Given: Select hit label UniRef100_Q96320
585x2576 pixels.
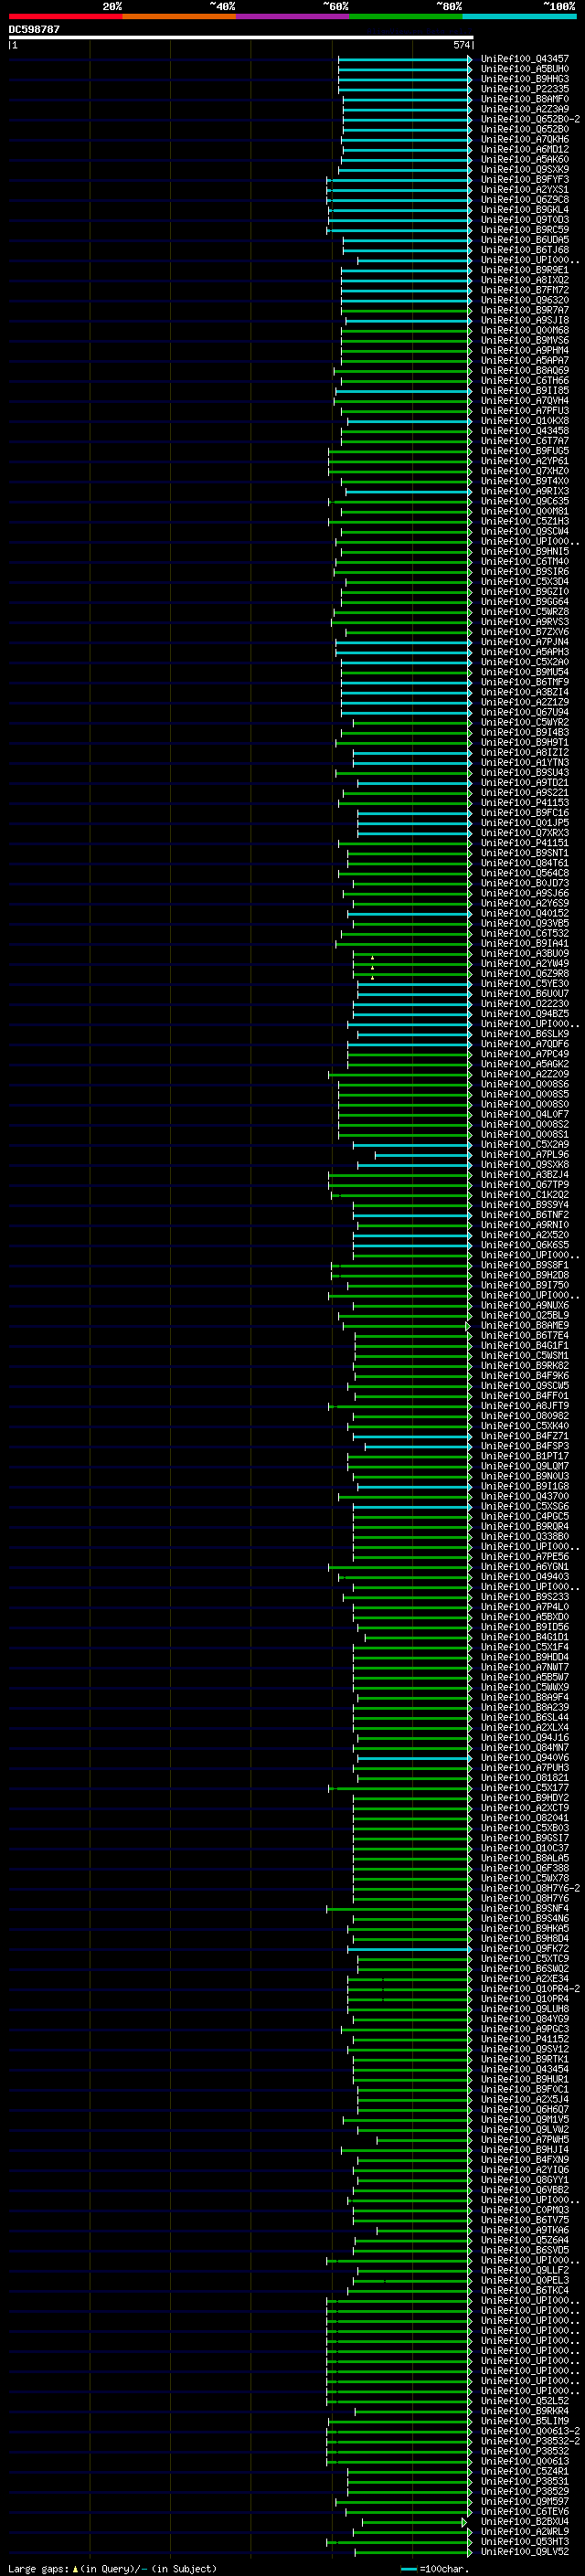Looking at the screenshot, I should pyautogui.click(x=524, y=300).
